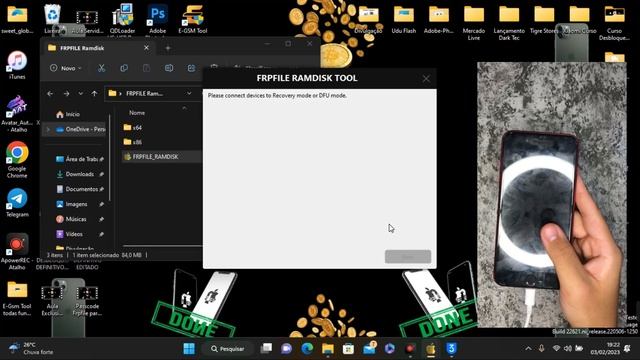Open the Windows Start menu
640x360 pixels.
pos(189,349)
